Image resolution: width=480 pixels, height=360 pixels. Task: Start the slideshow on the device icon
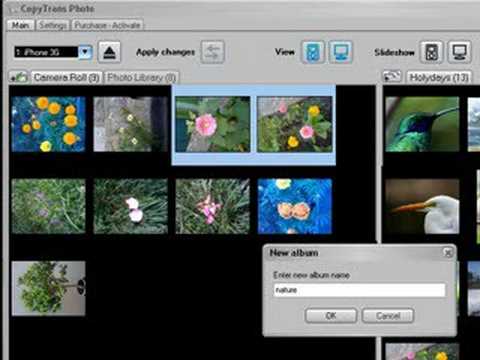[x=431, y=52]
